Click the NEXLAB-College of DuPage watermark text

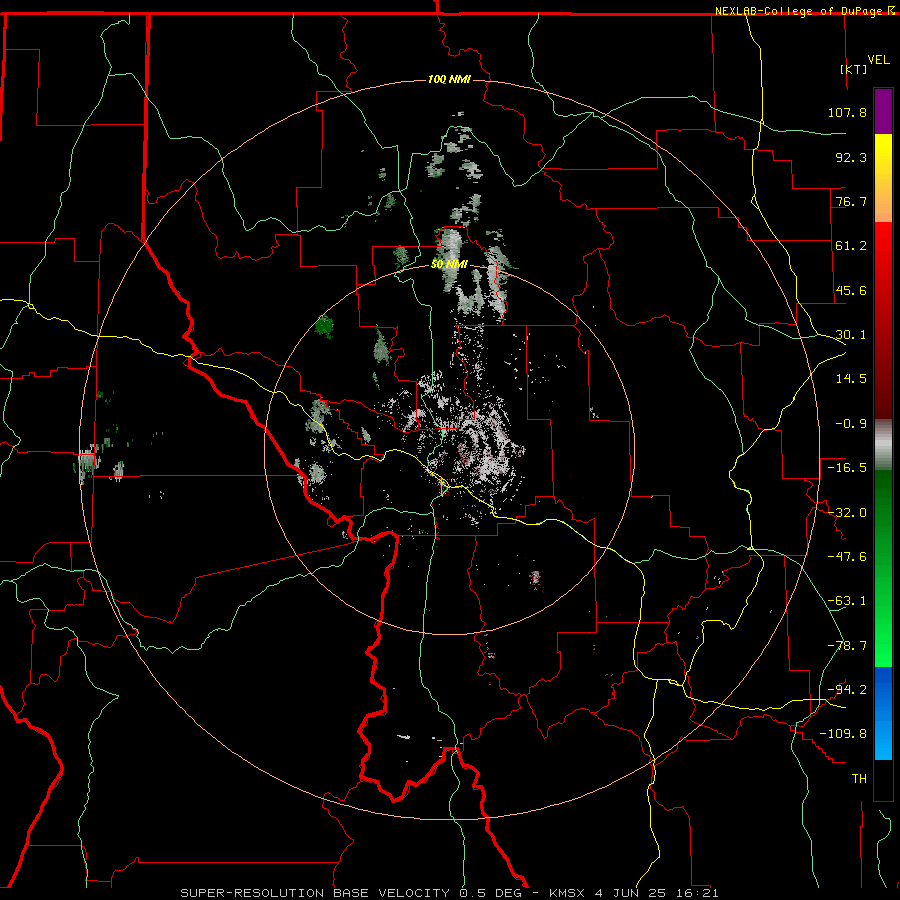[804, 11]
